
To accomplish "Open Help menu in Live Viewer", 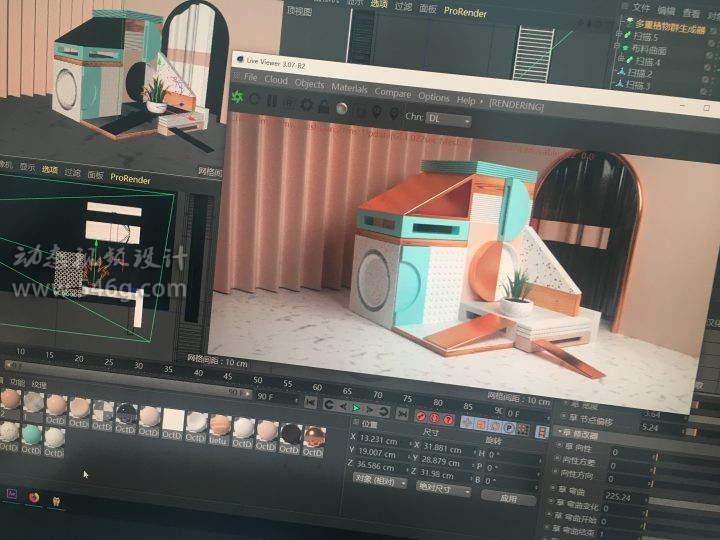I will [466, 101].
